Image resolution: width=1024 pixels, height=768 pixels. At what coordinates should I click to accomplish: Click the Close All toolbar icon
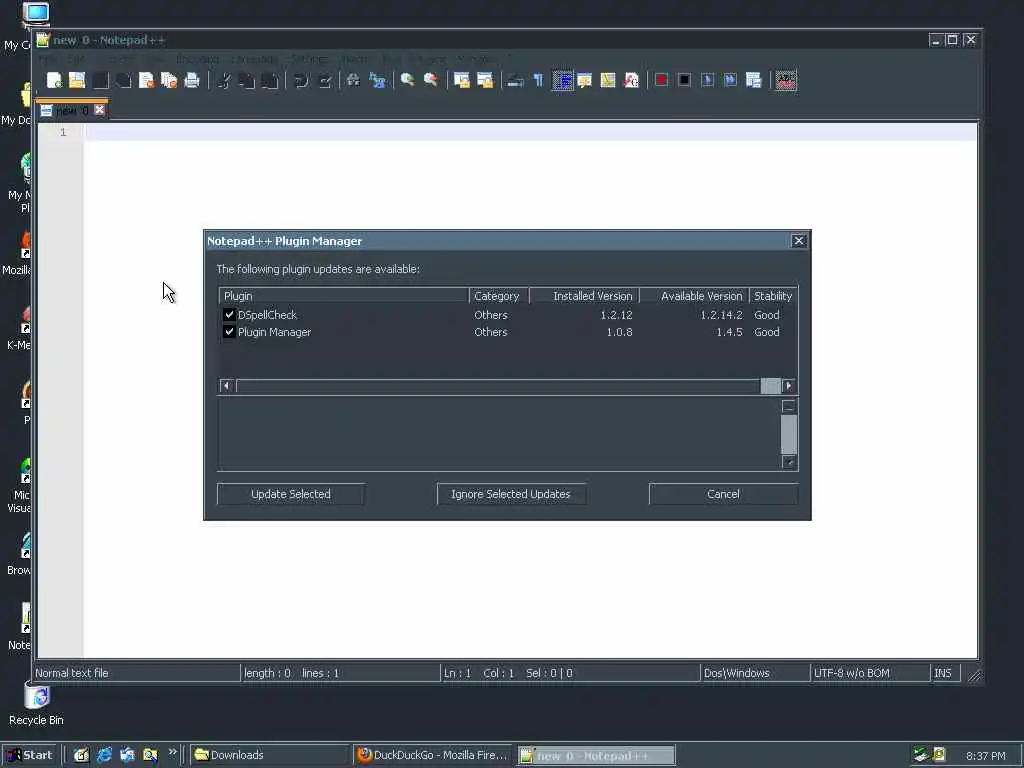[x=169, y=80]
